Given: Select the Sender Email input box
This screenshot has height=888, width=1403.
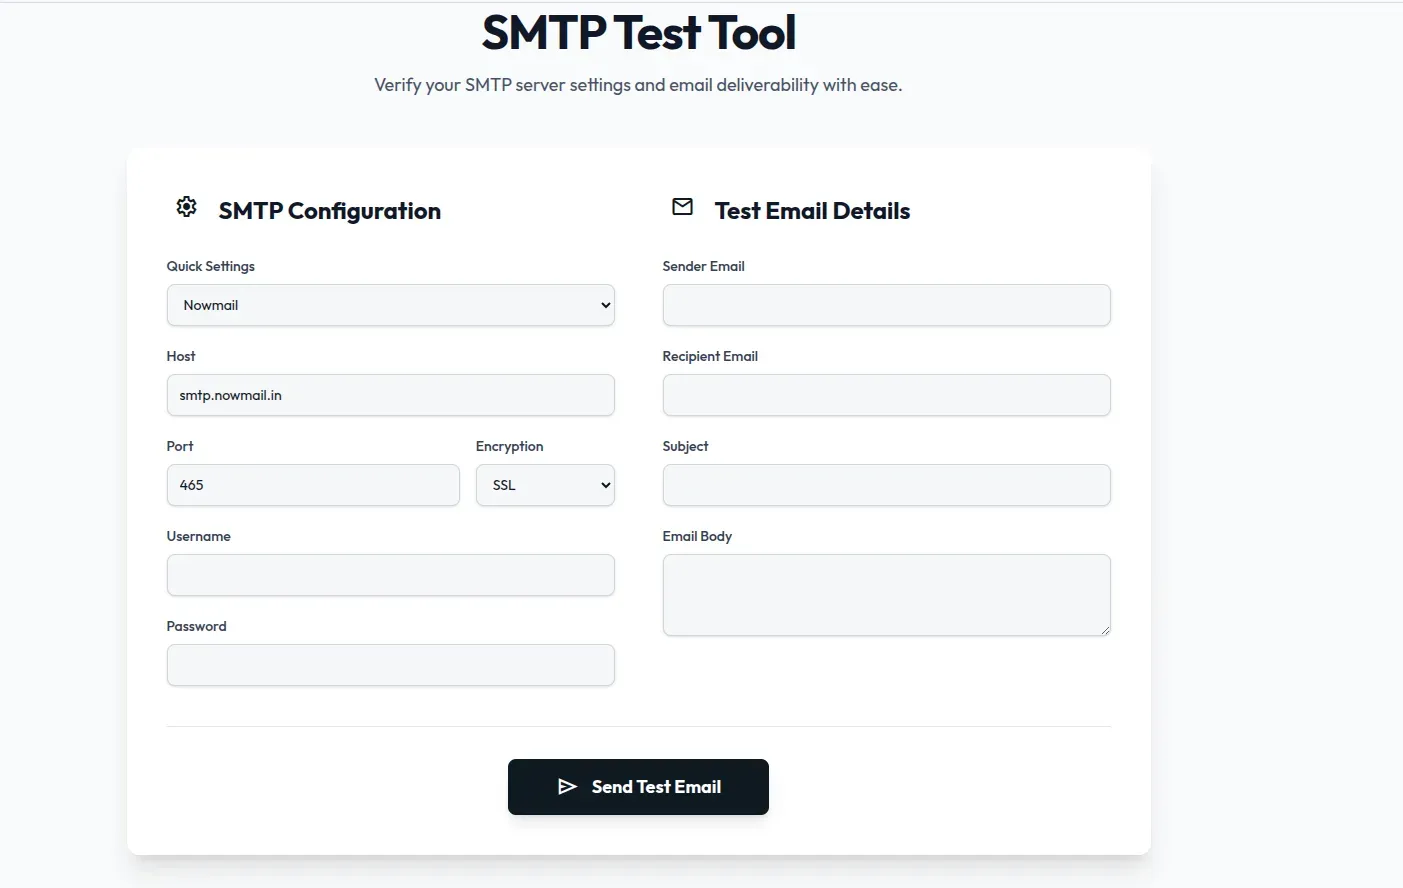Looking at the screenshot, I should tap(886, 305).
